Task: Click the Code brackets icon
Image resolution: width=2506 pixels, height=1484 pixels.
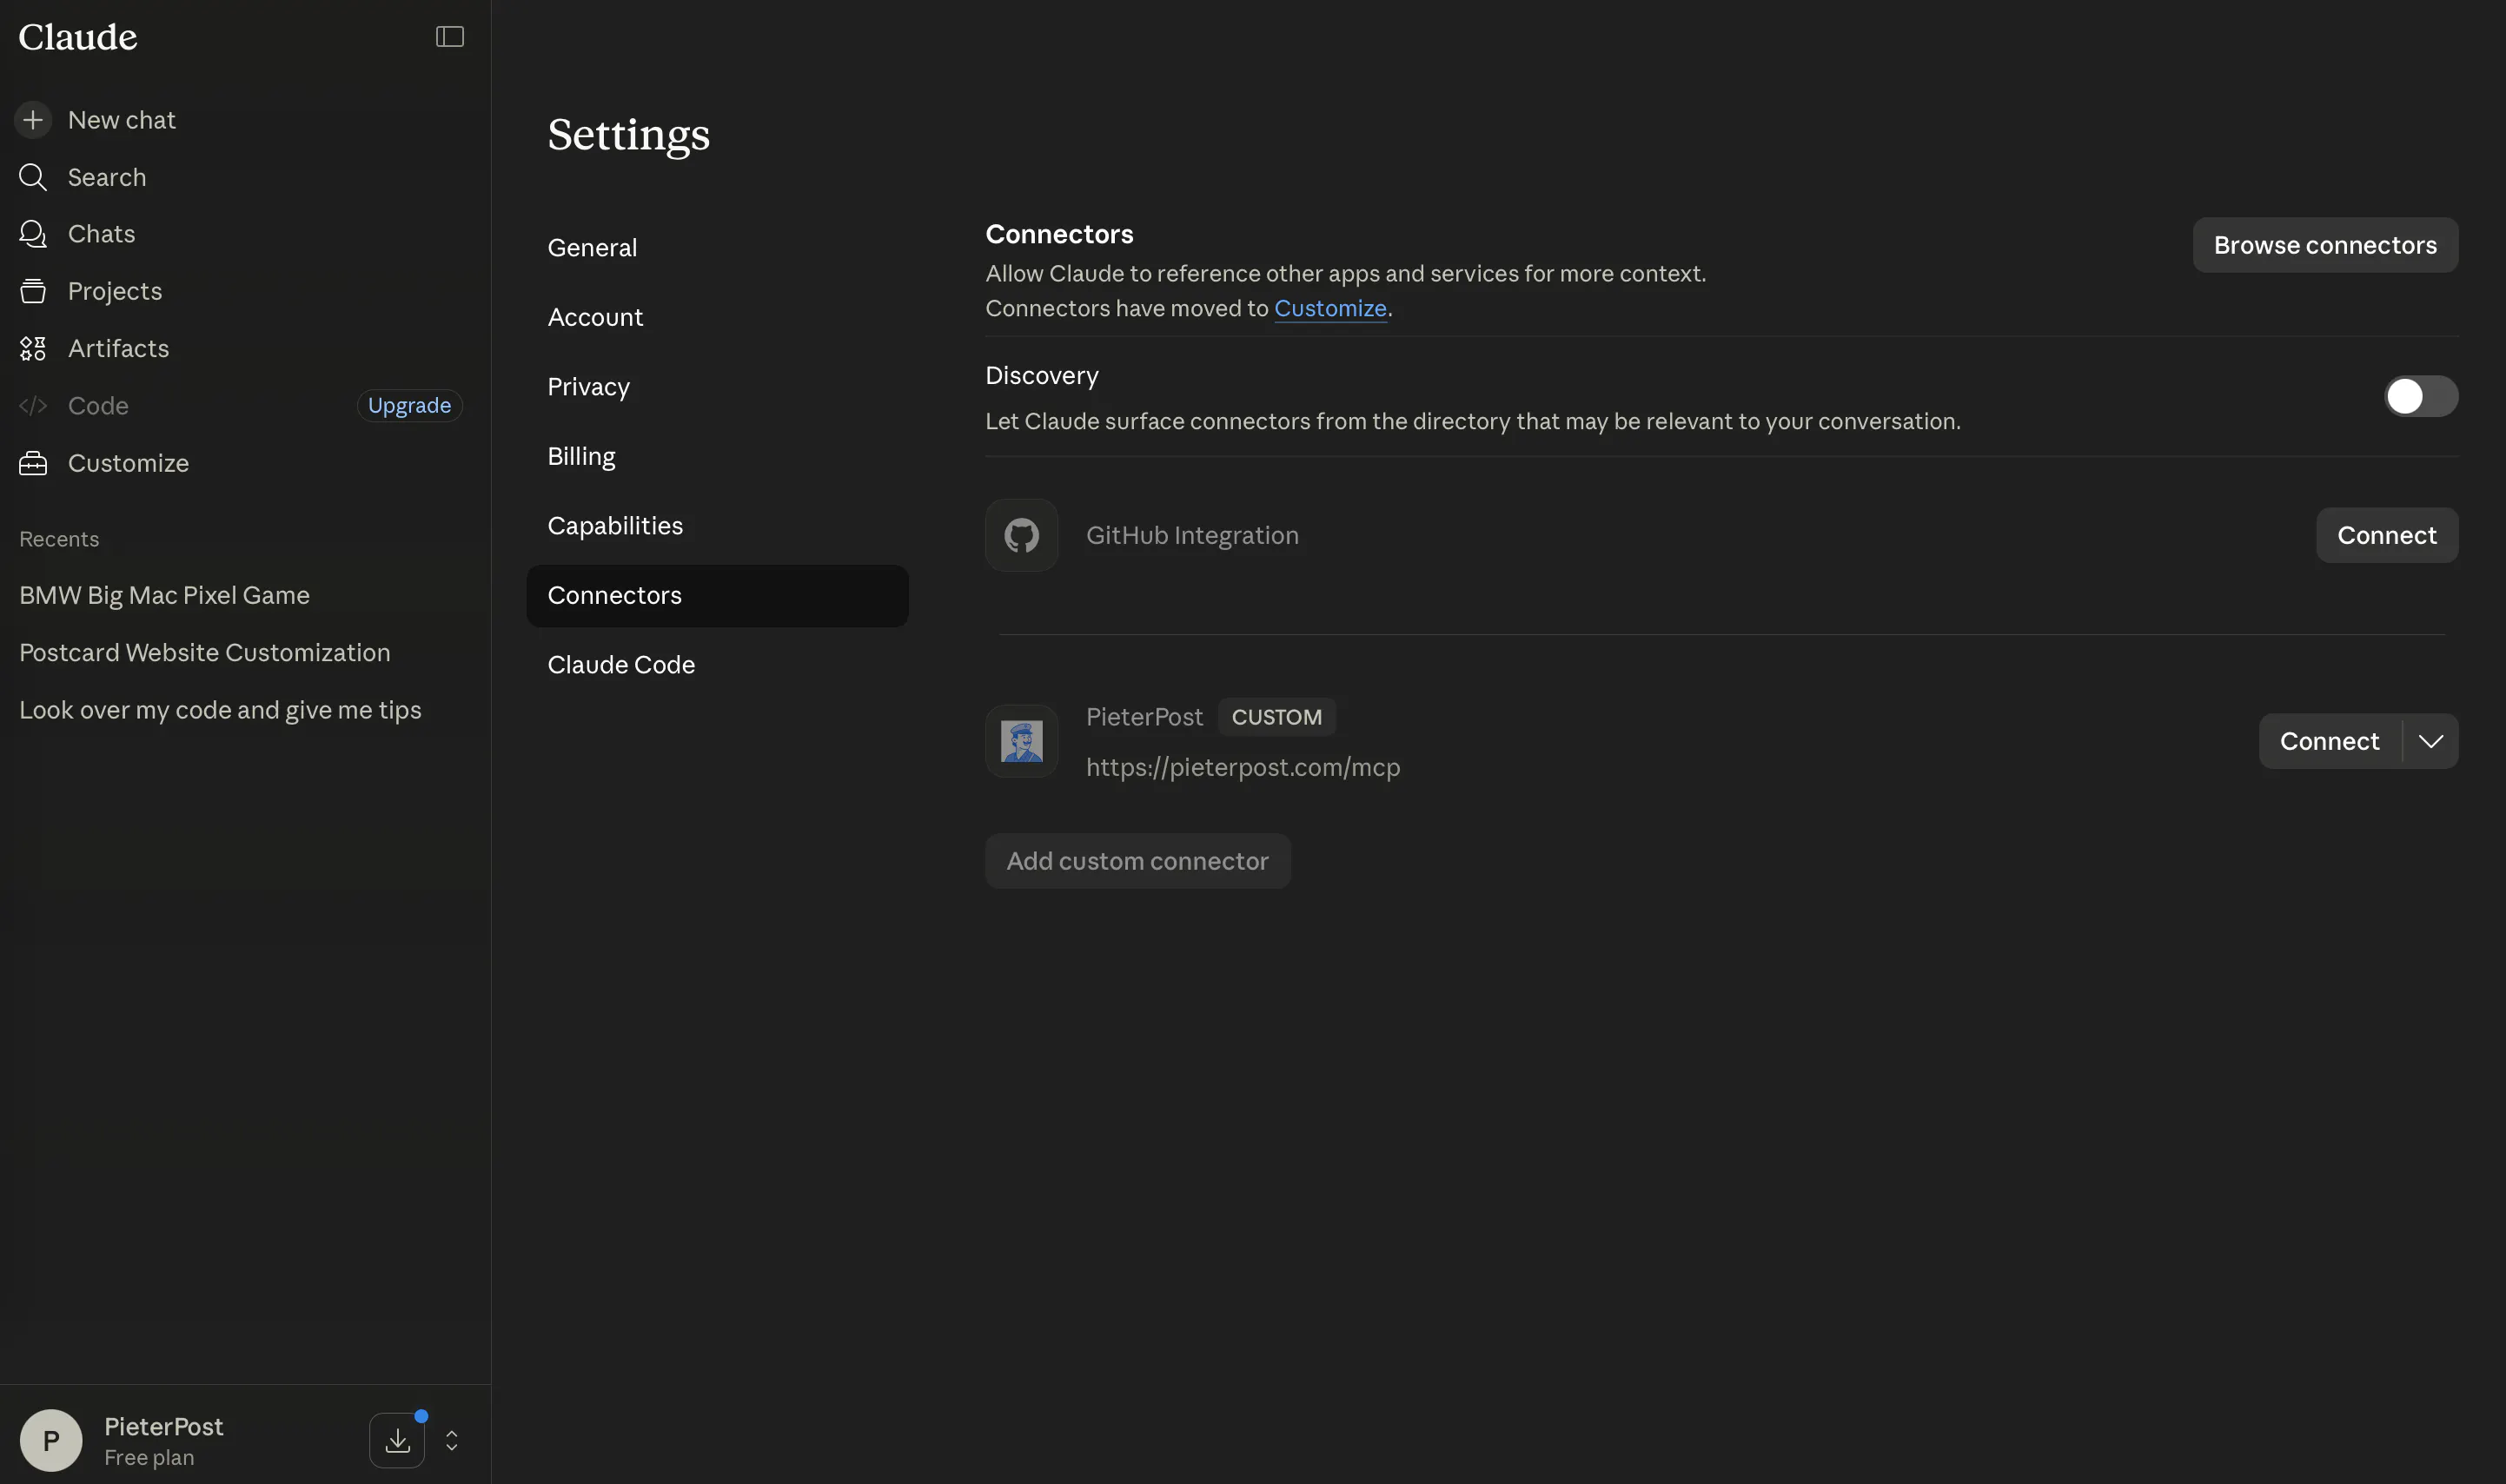Action: click(x=33, y=406)
